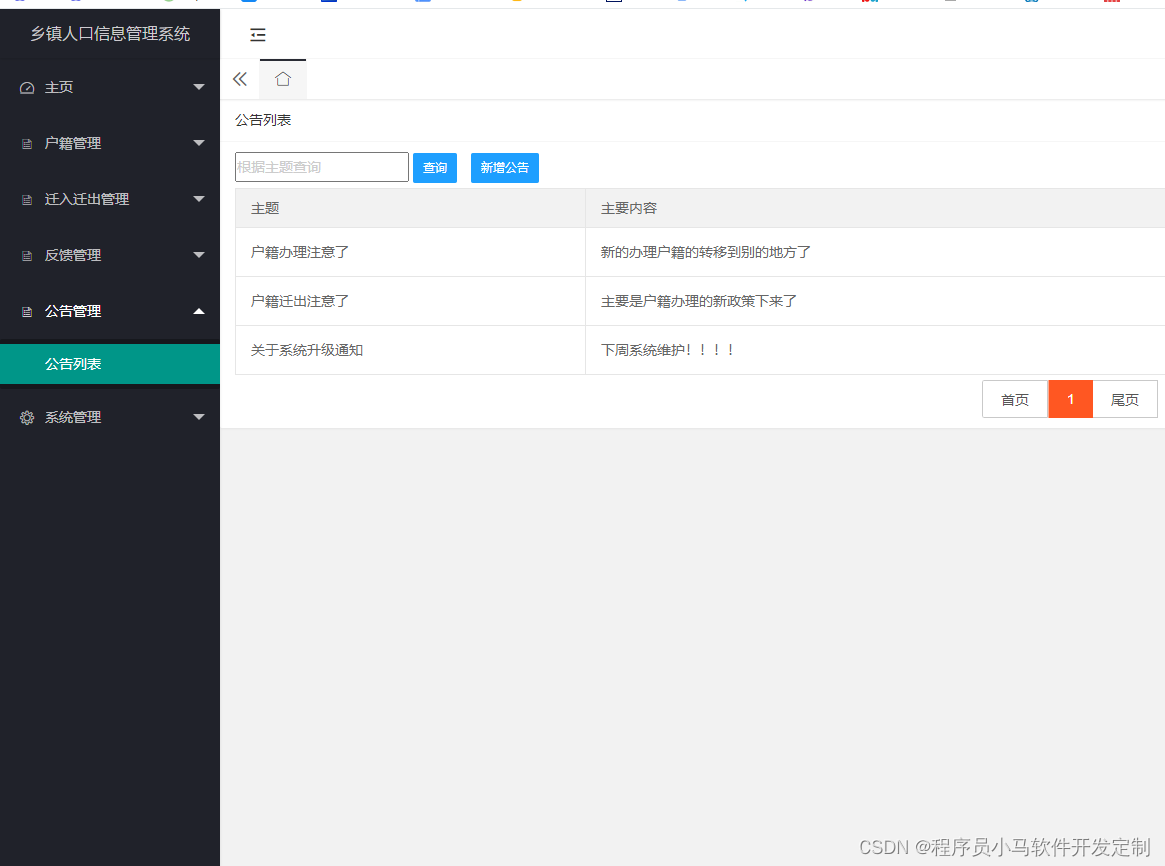Click the sidebar collapse hamburger icon

click(258, 35)
